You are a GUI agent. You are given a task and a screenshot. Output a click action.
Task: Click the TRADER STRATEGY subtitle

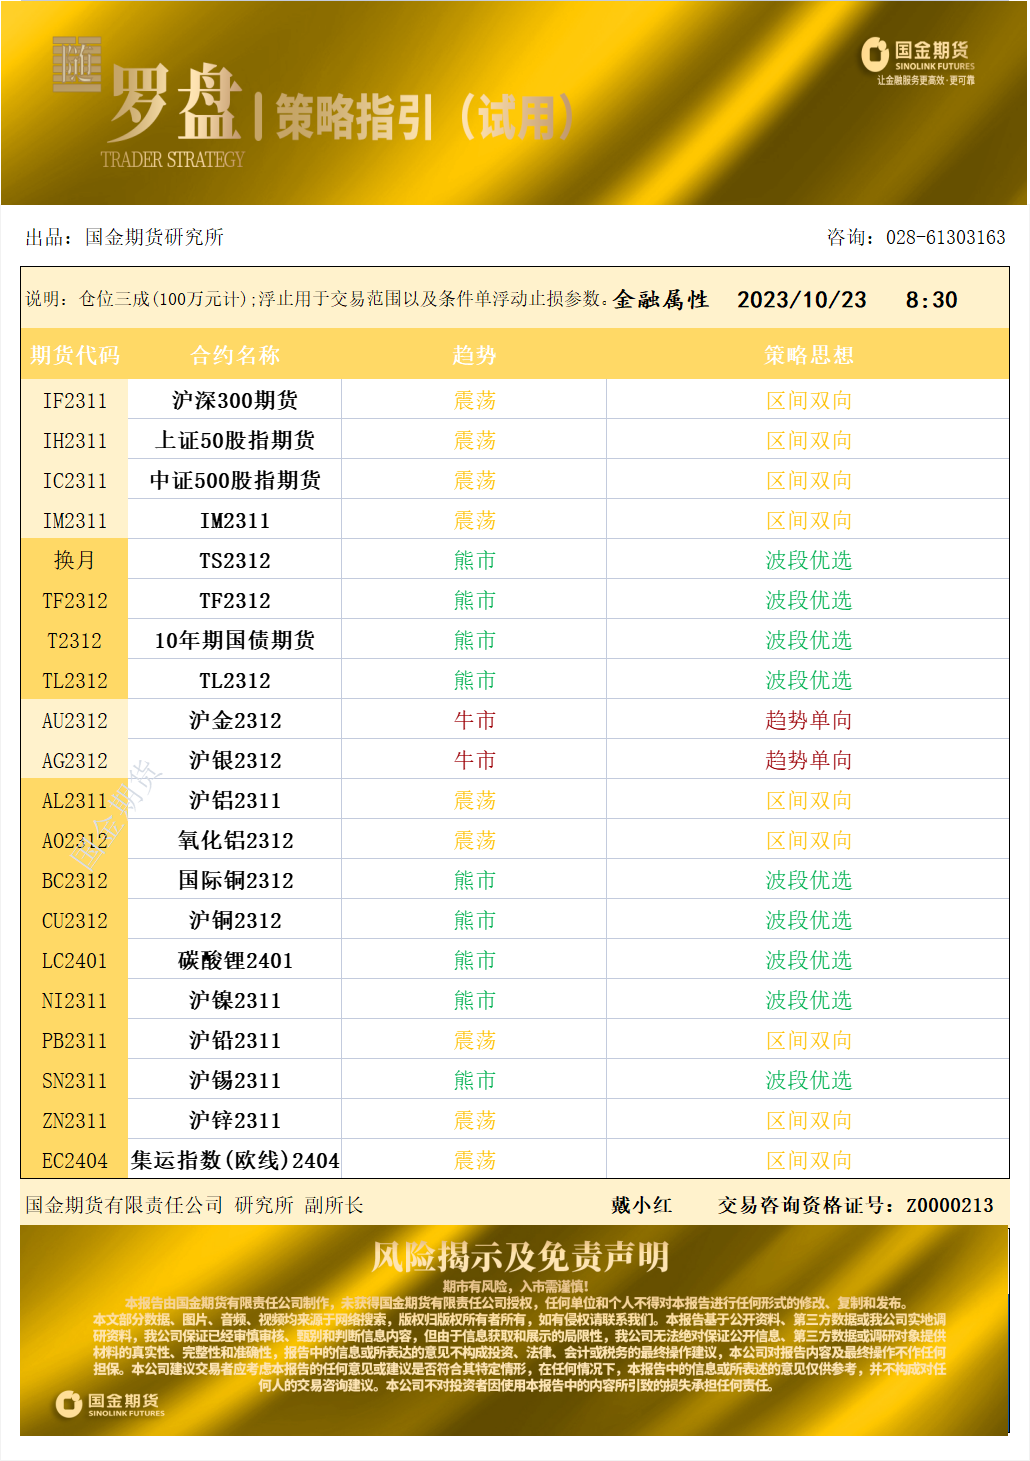(172, 159)
